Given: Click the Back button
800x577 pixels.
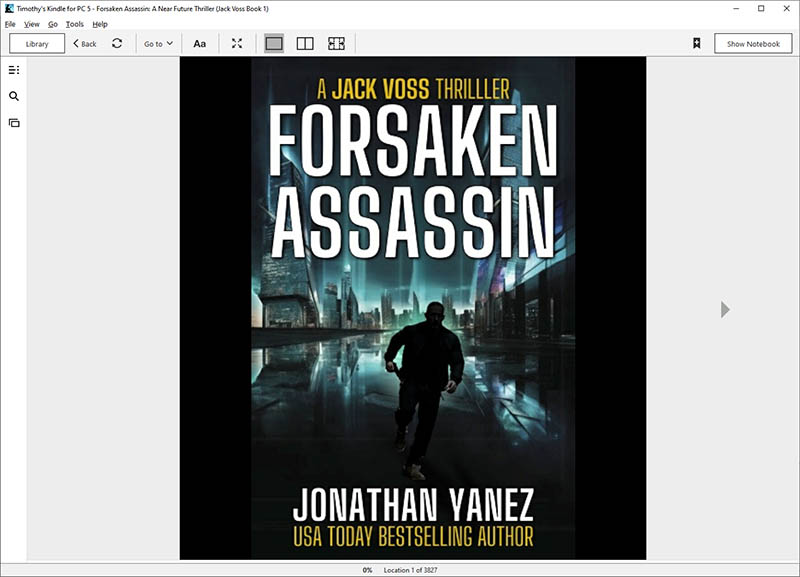Looking at the screenshot, I should pyautogui.click(x=85, y=44).
